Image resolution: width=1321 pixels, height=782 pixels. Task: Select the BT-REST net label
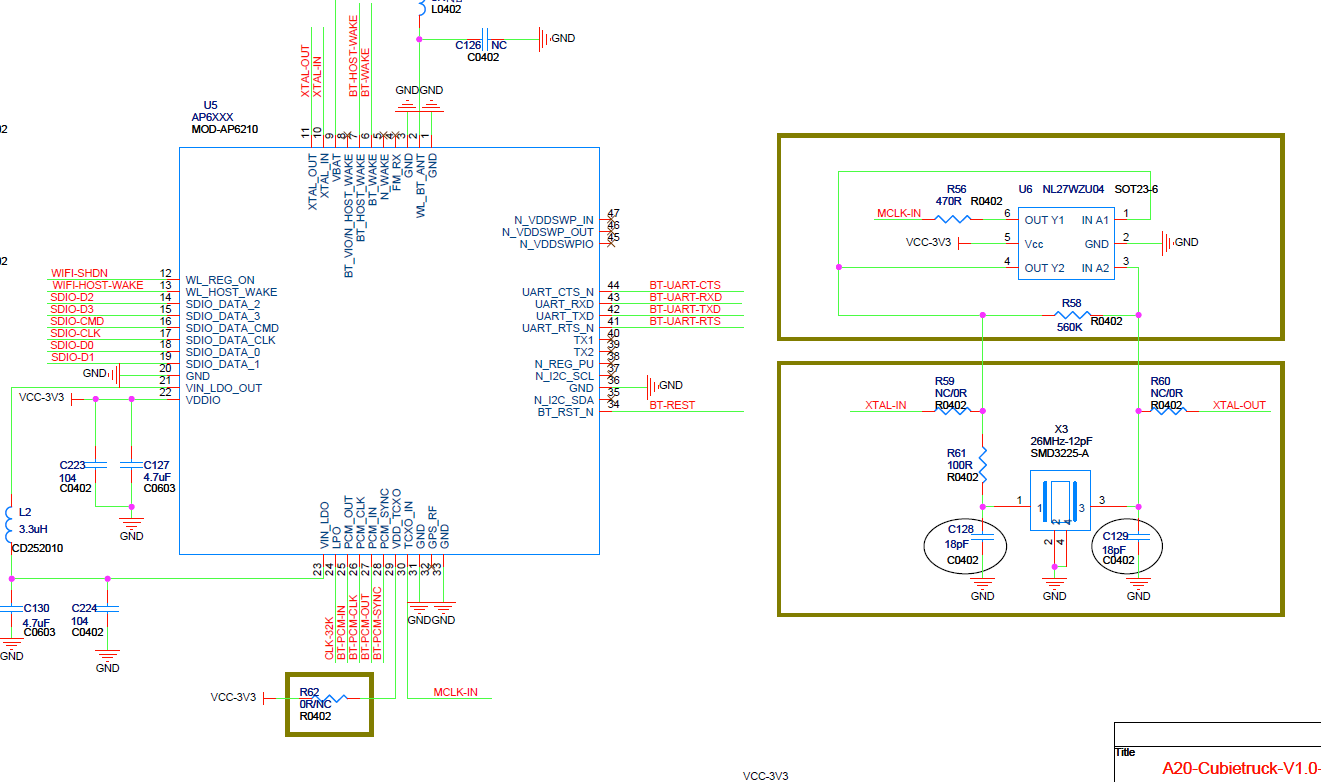tap(672, 405)
